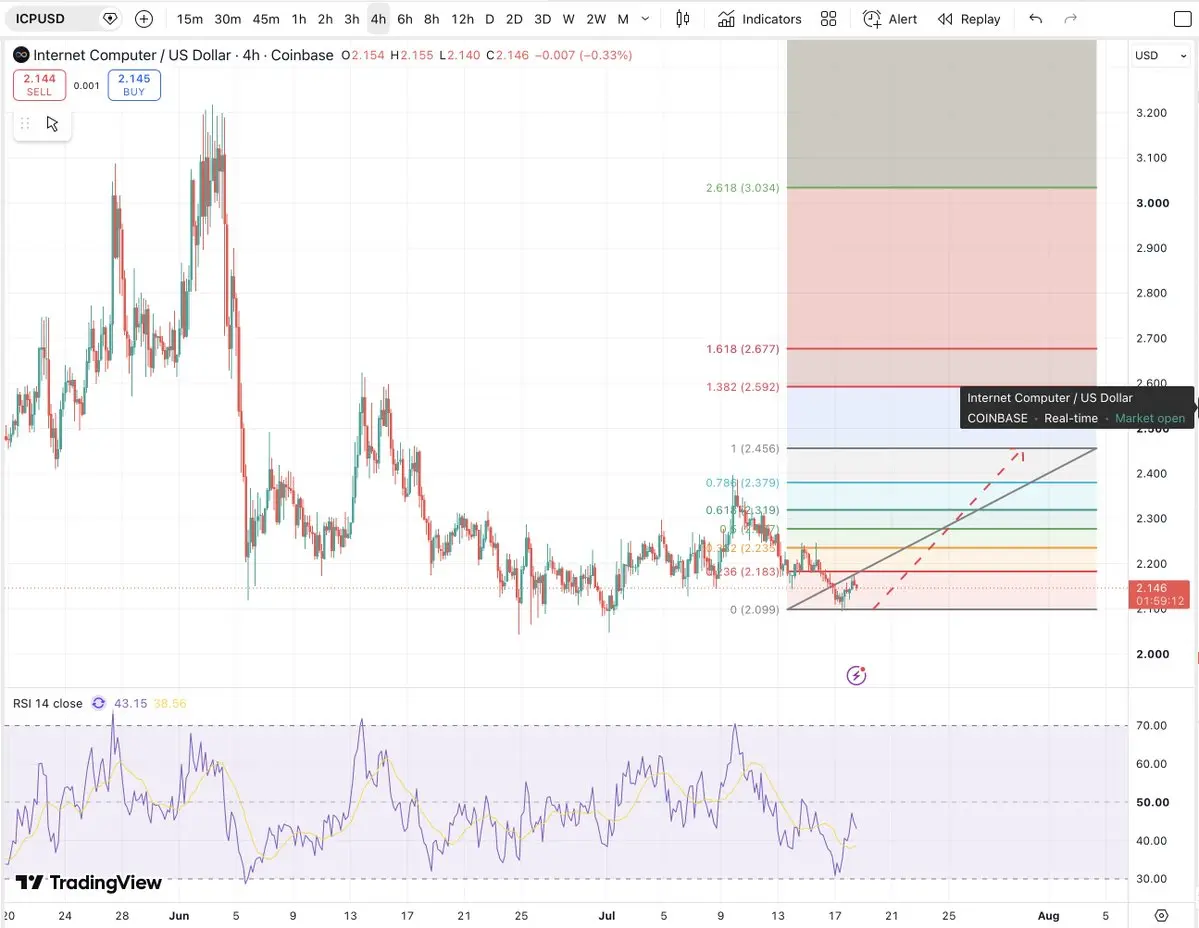Select the 1.382 (2.592) Fibonacci level
The height and width of the screenshot is (928, 1199).
point(742,387)
